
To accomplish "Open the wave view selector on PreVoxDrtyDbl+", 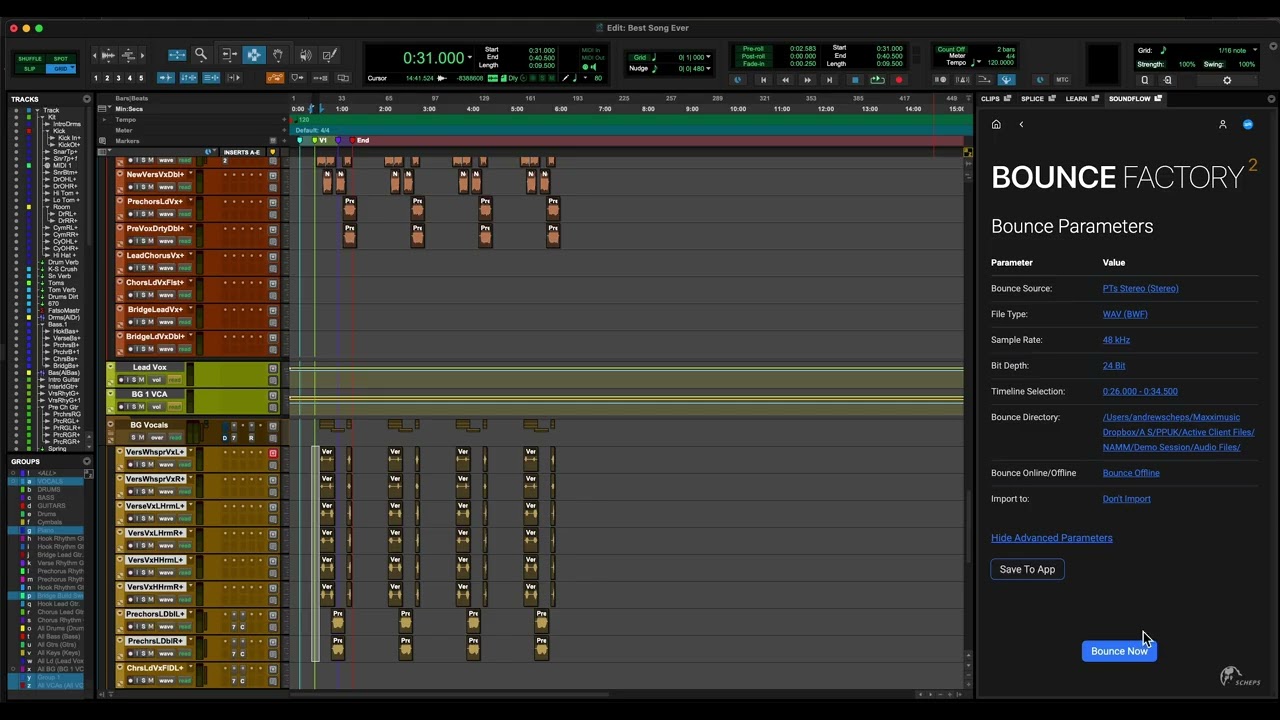I will pyautogui.click(x=167, y=241).
